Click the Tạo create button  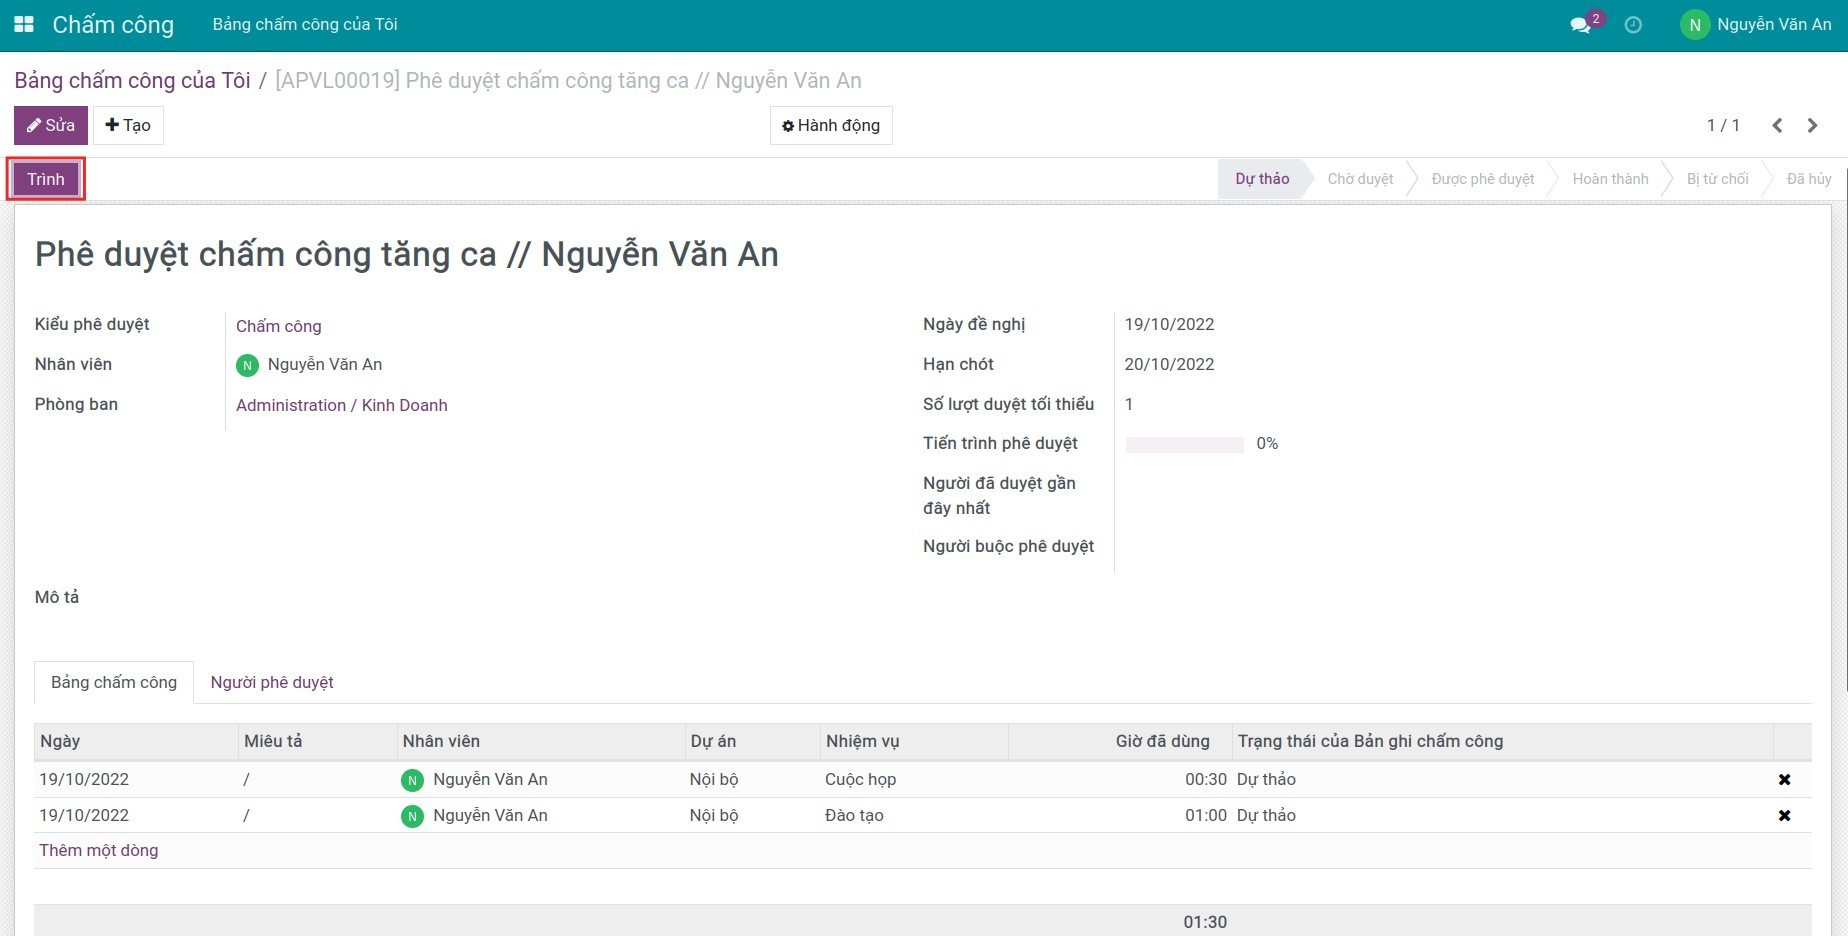coord(128,125)
